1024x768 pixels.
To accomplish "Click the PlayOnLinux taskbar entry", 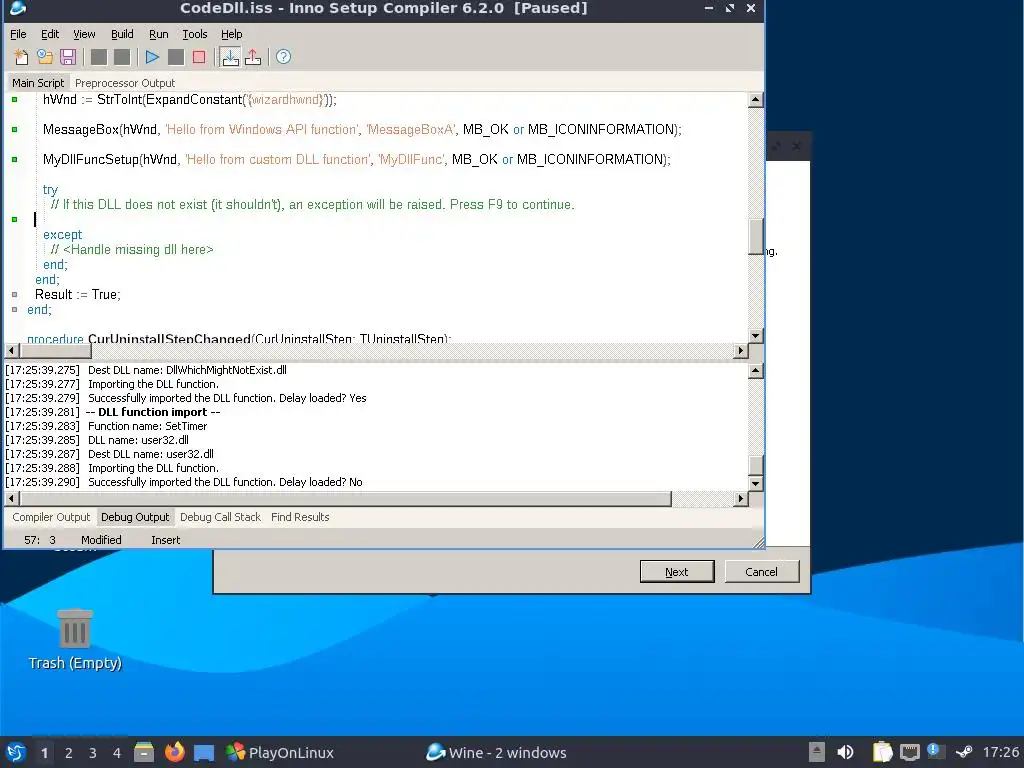I will point(280,753).
